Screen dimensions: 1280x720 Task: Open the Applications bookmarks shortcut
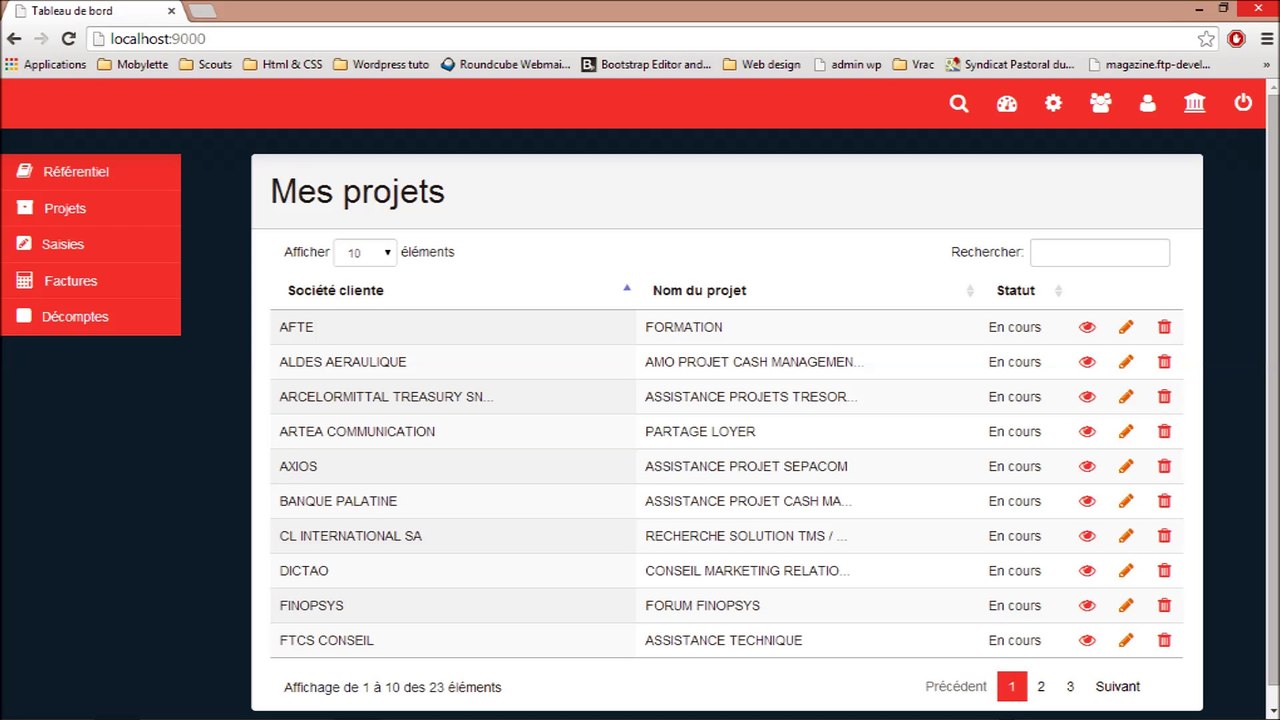click(x=46, y=64)
